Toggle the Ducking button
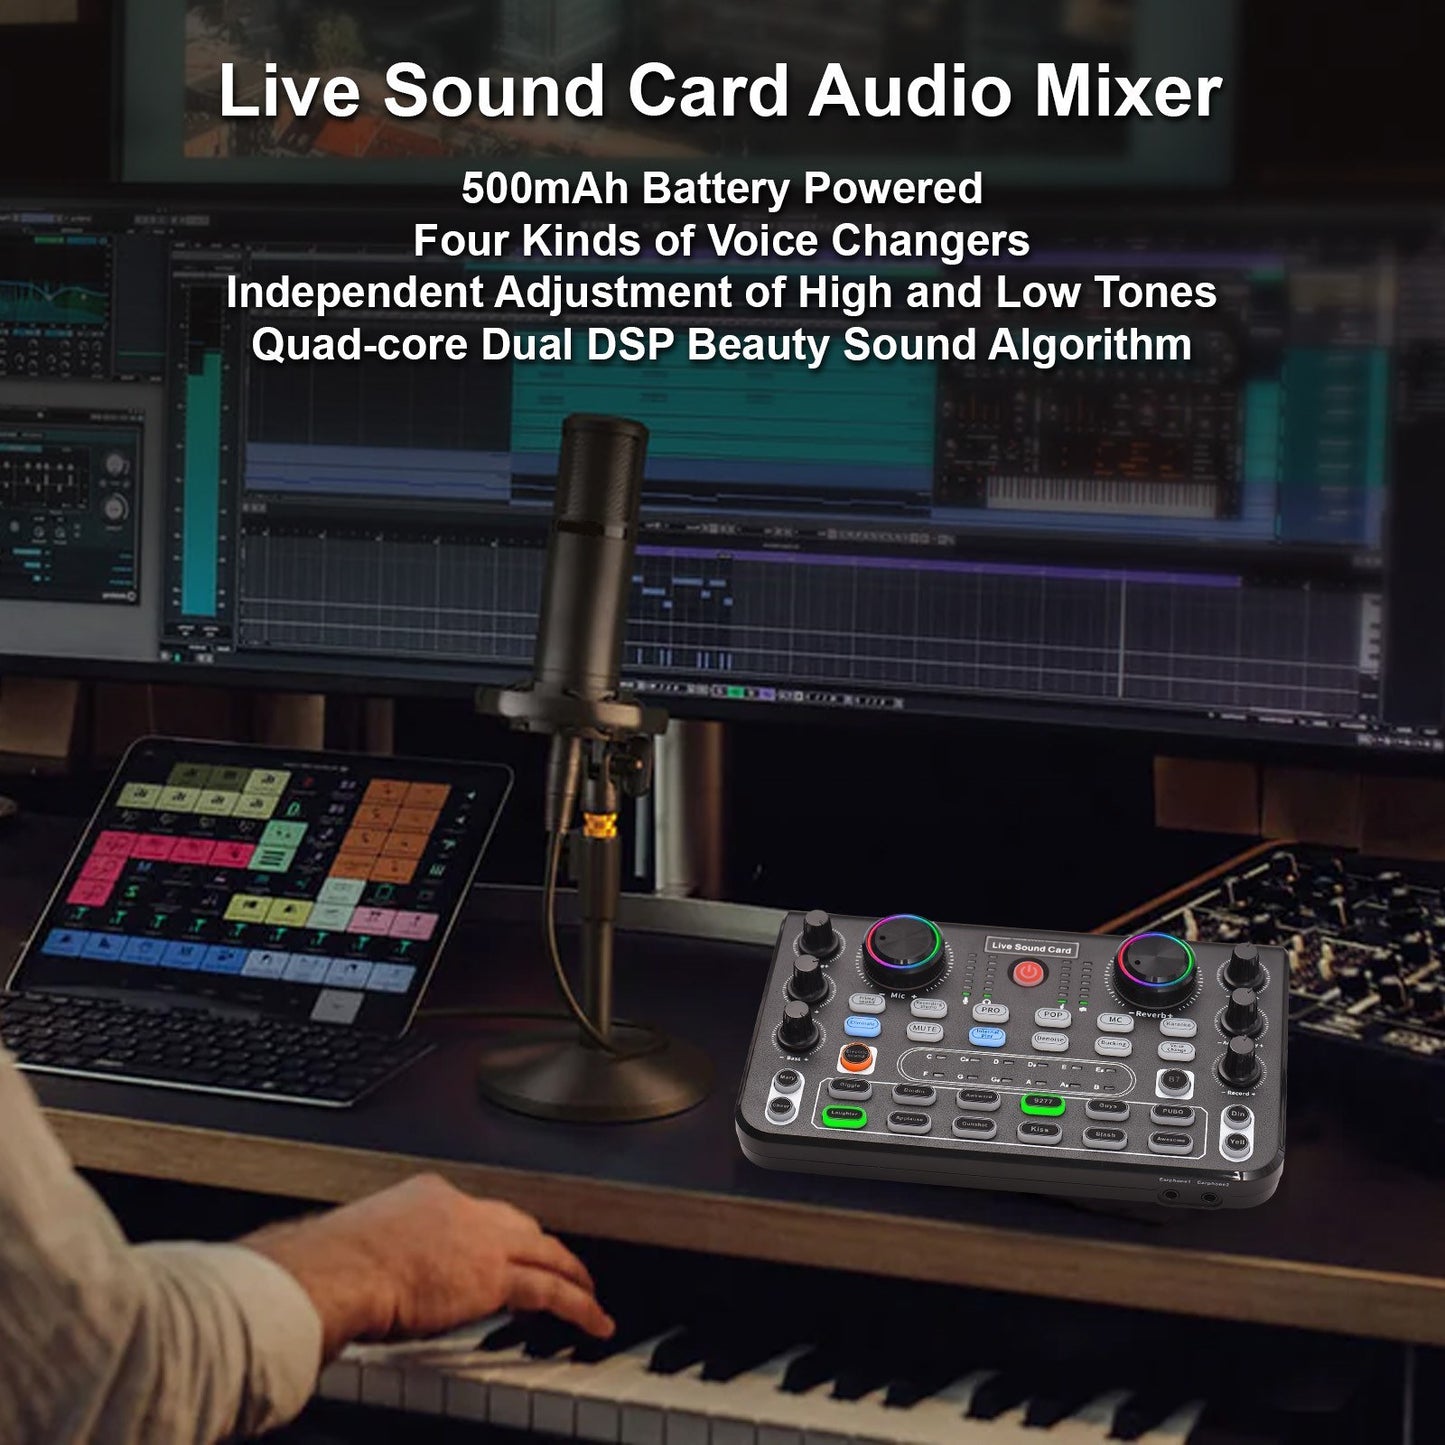The height and width of the screenshot is (1445, 1445). pyautogui.click(x=1113, y=1046)
